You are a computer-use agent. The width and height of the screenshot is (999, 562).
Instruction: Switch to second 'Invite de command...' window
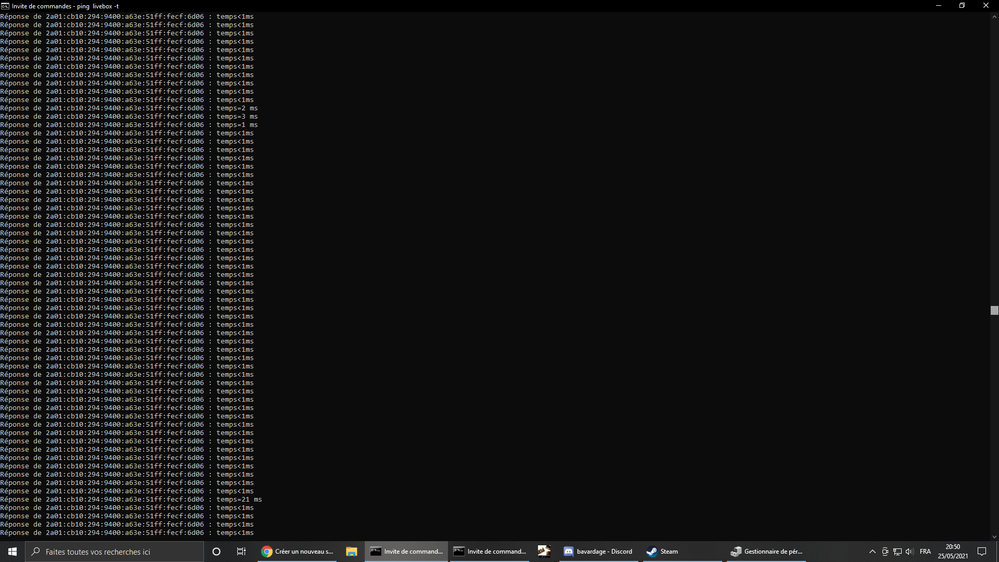click(489, 551)
